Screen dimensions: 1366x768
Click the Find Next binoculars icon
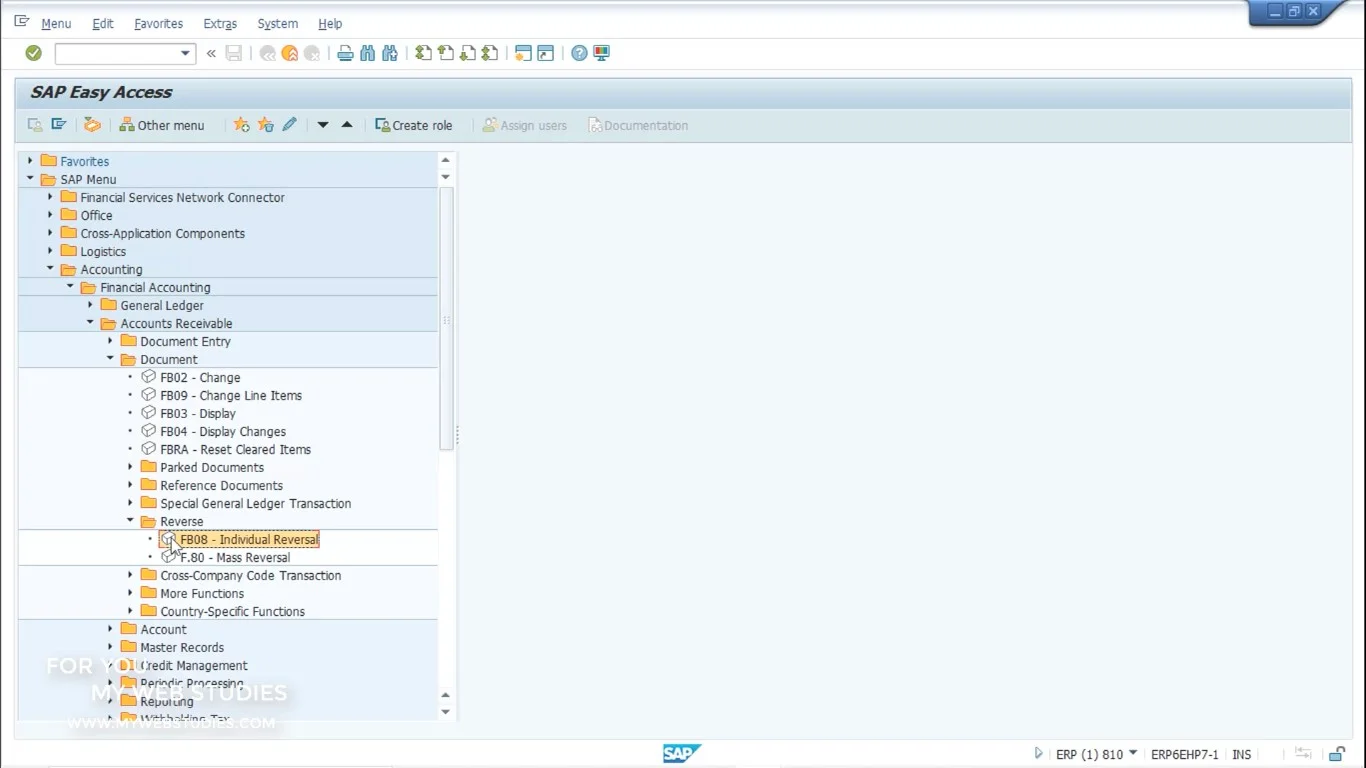(390, 53)
